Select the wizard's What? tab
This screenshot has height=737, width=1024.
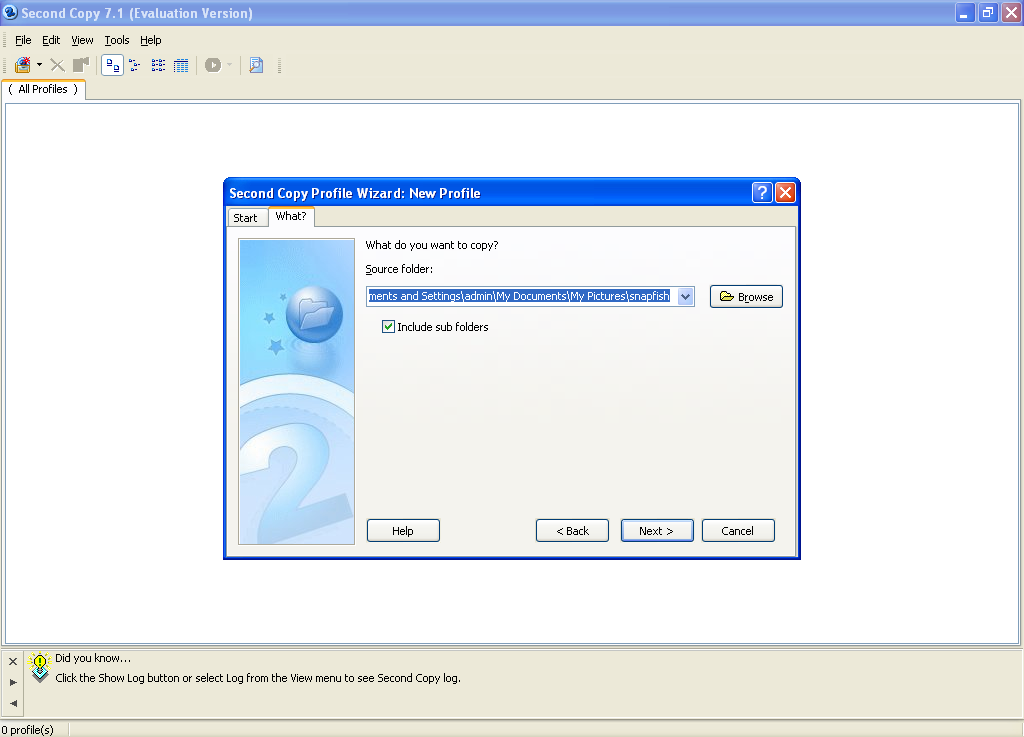pyautogui.click(x=291, y=216)
